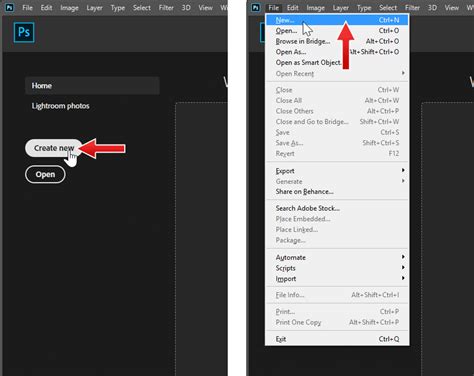Open Image menu in the right screenshot
The image size is (474, 376).
(315, 8)
